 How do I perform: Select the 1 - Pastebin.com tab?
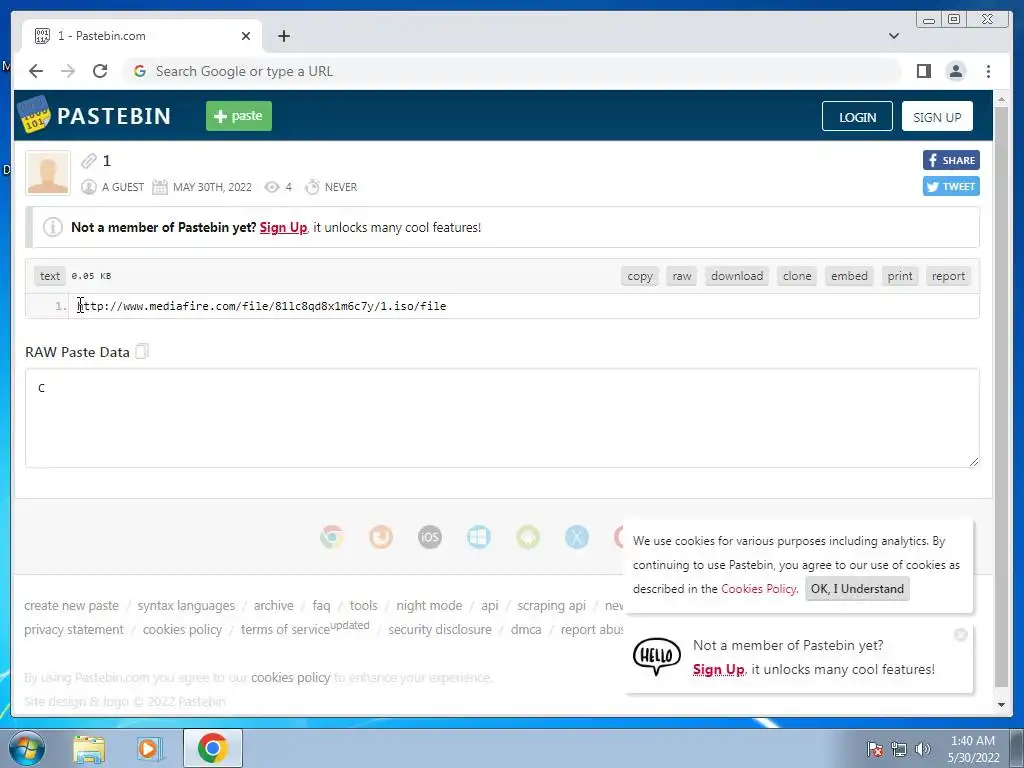tap(142, 36)
